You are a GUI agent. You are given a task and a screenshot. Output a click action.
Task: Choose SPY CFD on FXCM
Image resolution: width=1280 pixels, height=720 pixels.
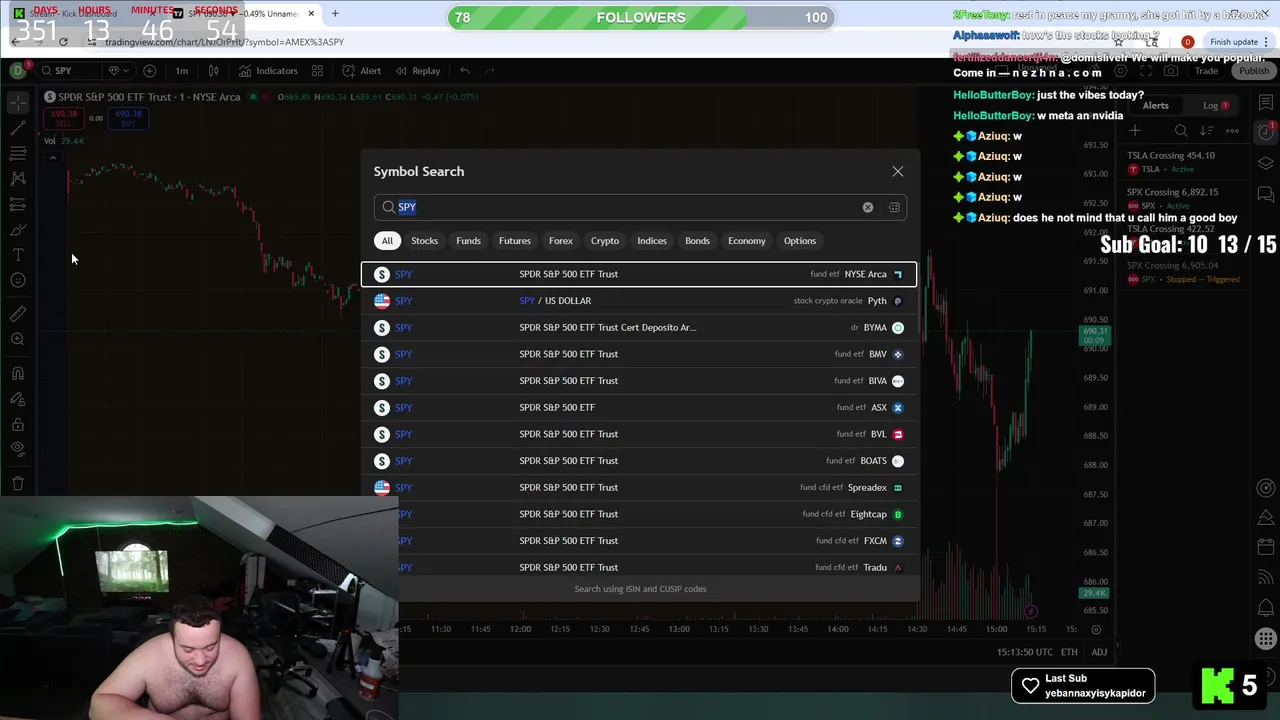[x=639, y=541]
